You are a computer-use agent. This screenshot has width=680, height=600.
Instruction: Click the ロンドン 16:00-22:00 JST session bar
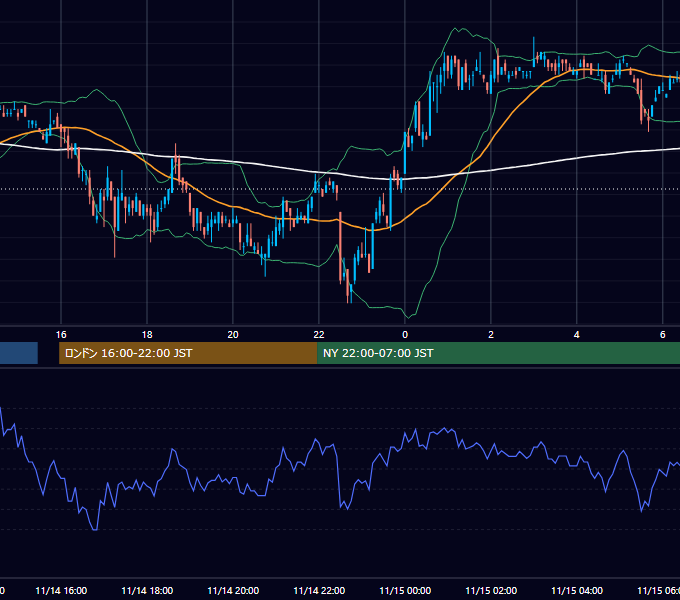click(188, 353)
